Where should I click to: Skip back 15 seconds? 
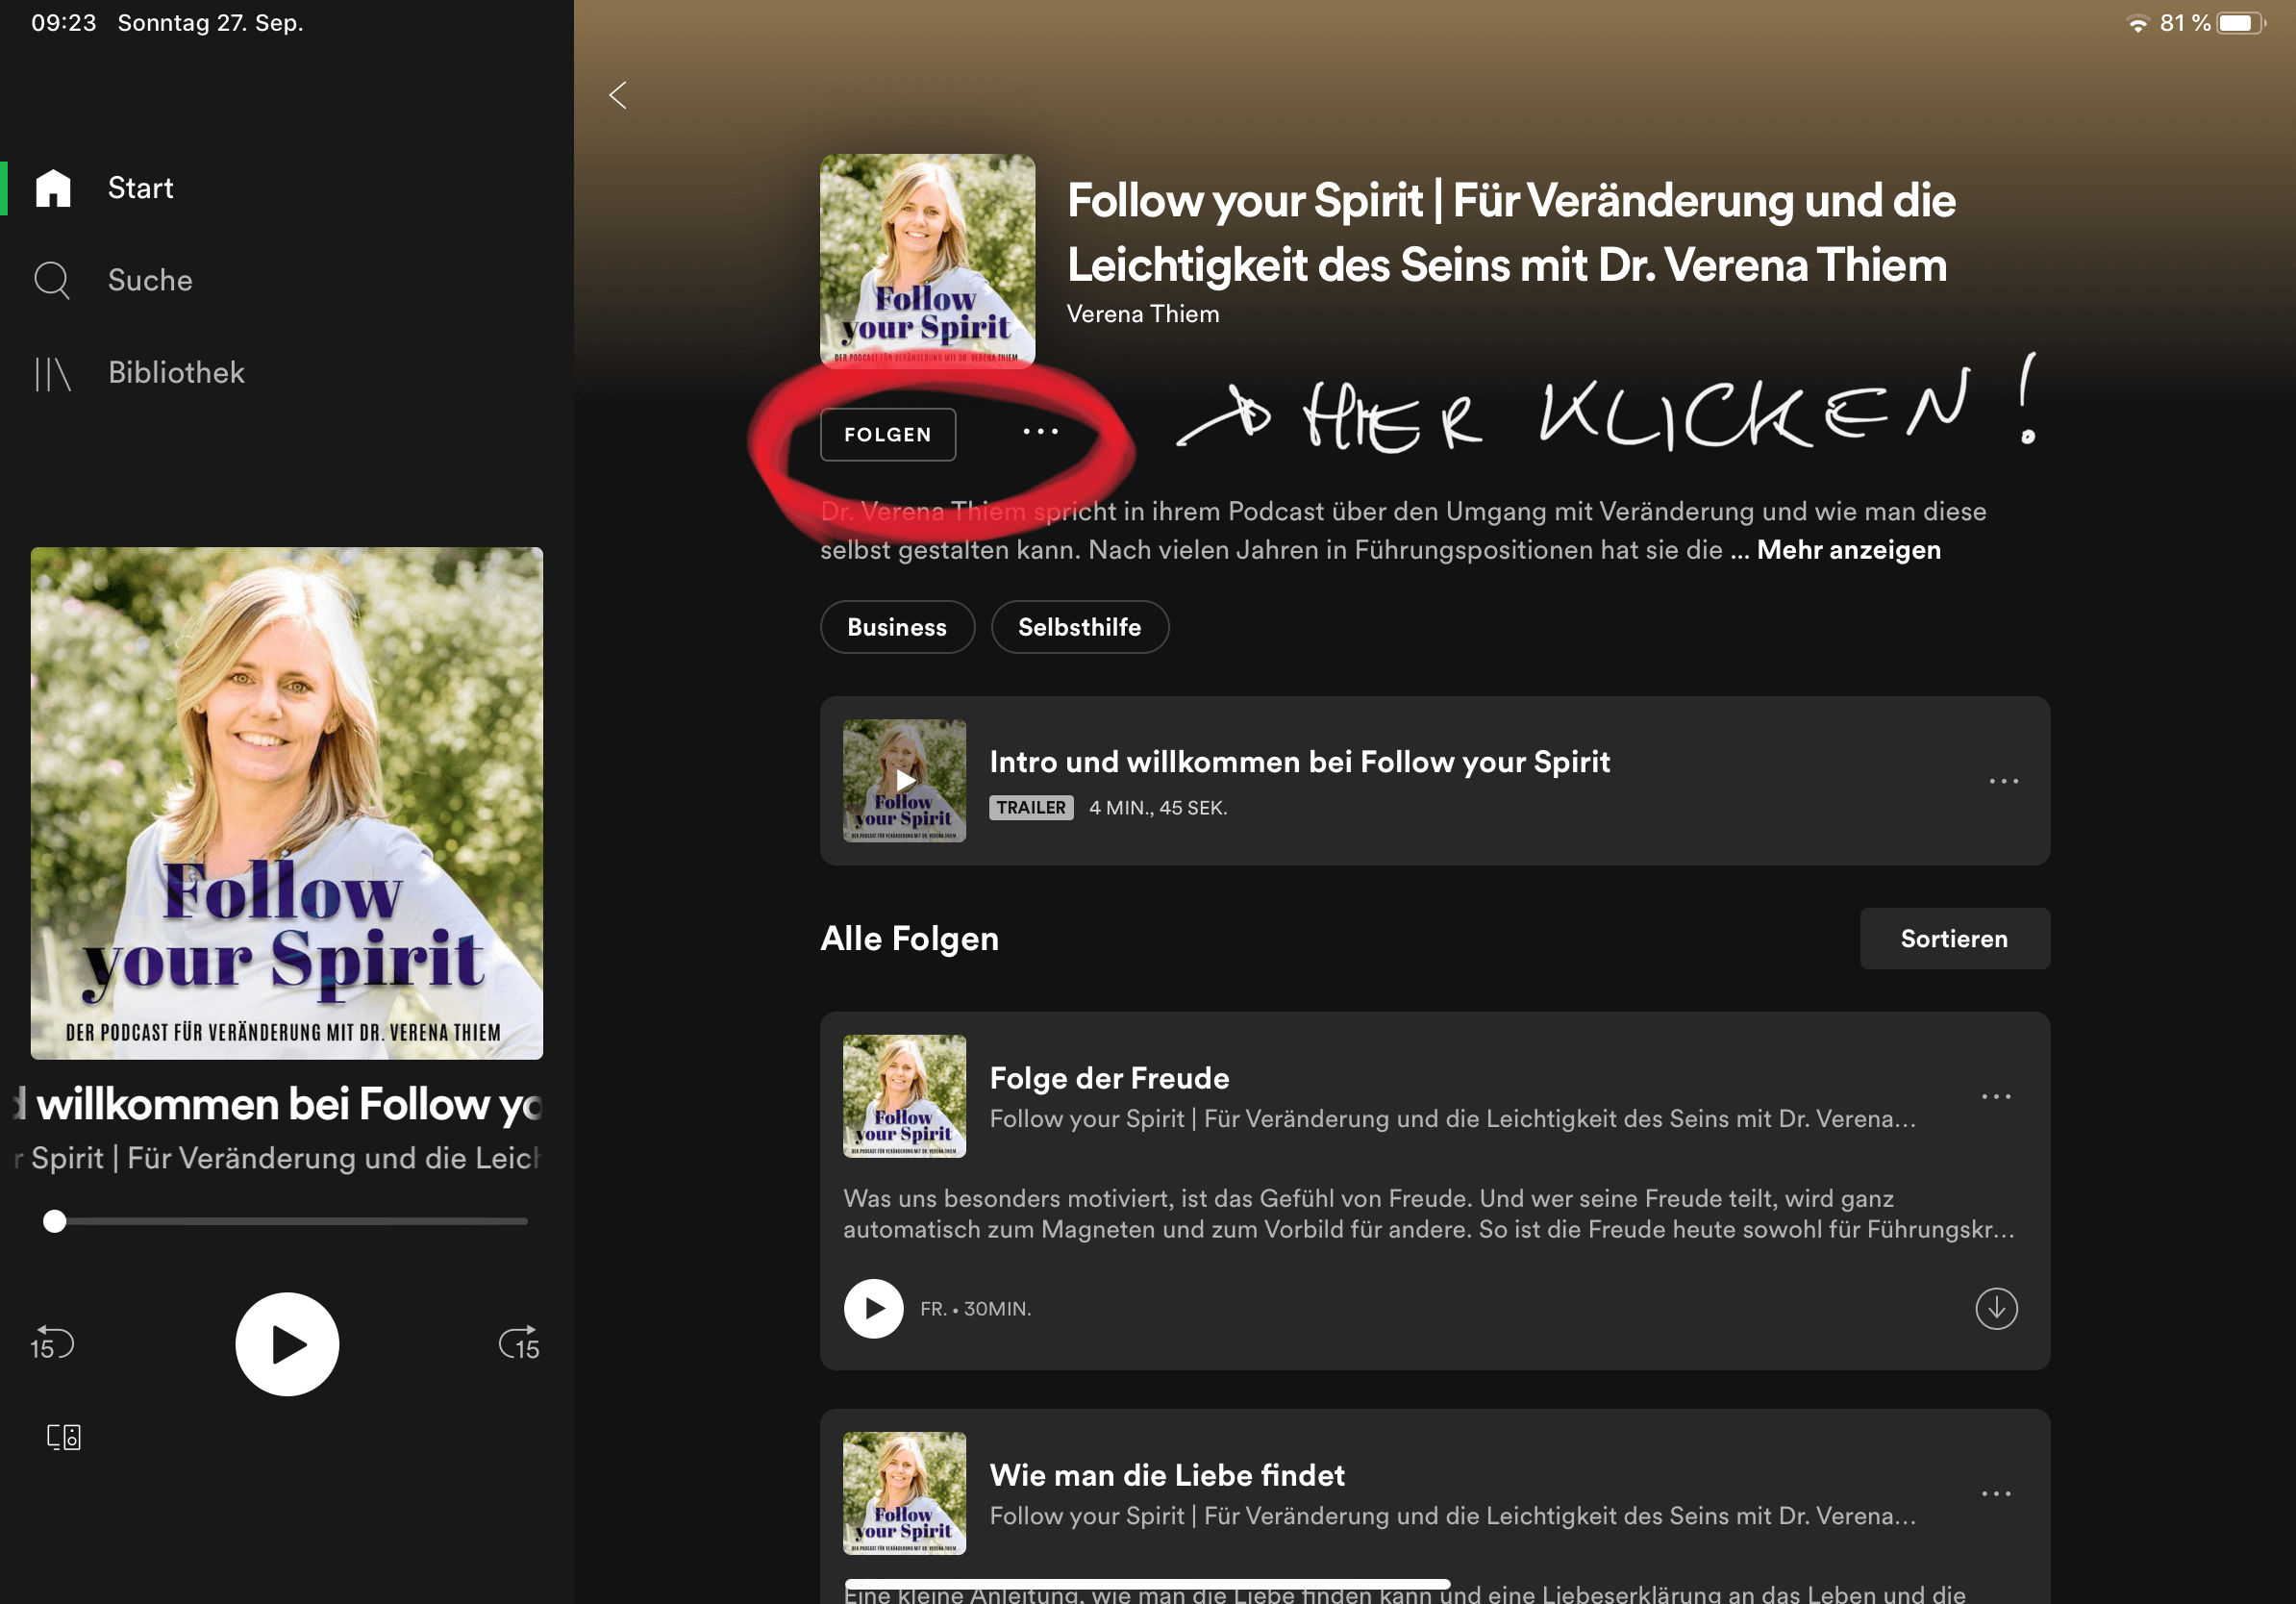52,1344
